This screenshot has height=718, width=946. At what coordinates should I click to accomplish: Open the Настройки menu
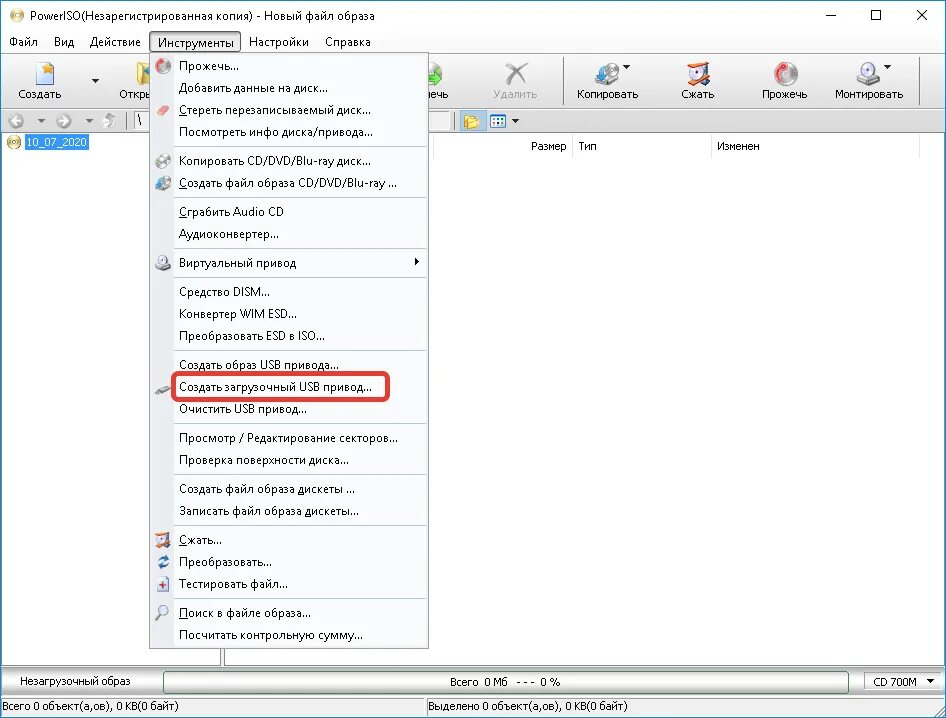pos(279,42)
